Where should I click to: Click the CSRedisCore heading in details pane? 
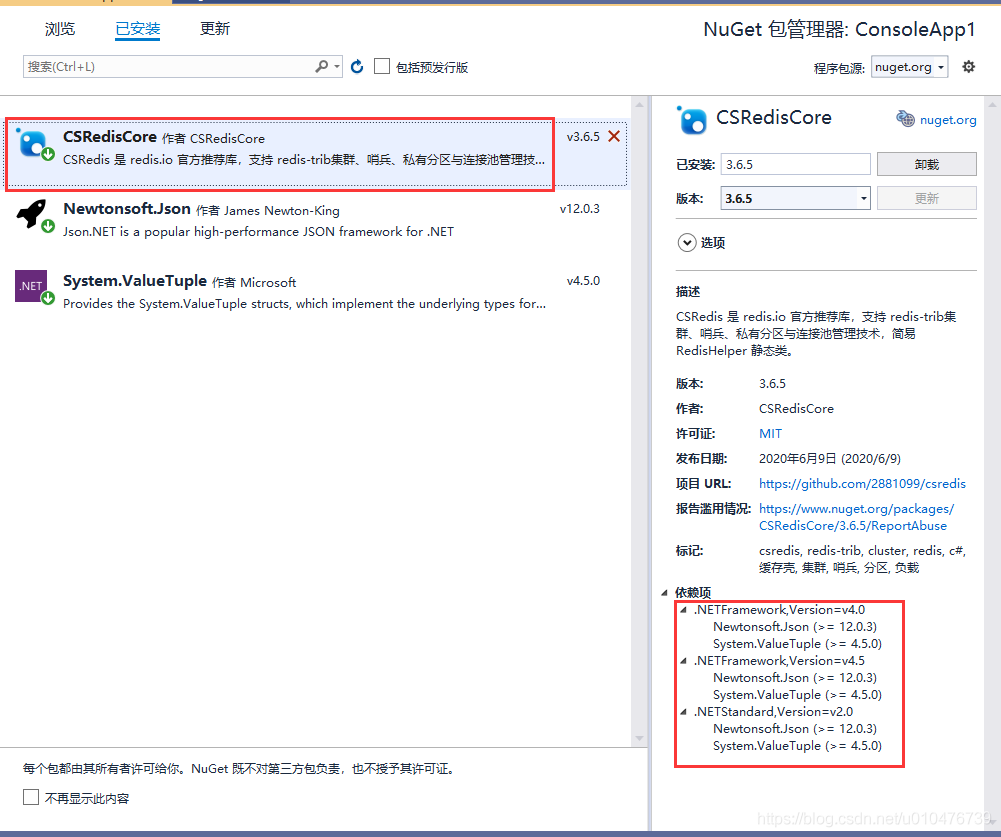click(x=774, y=117)
